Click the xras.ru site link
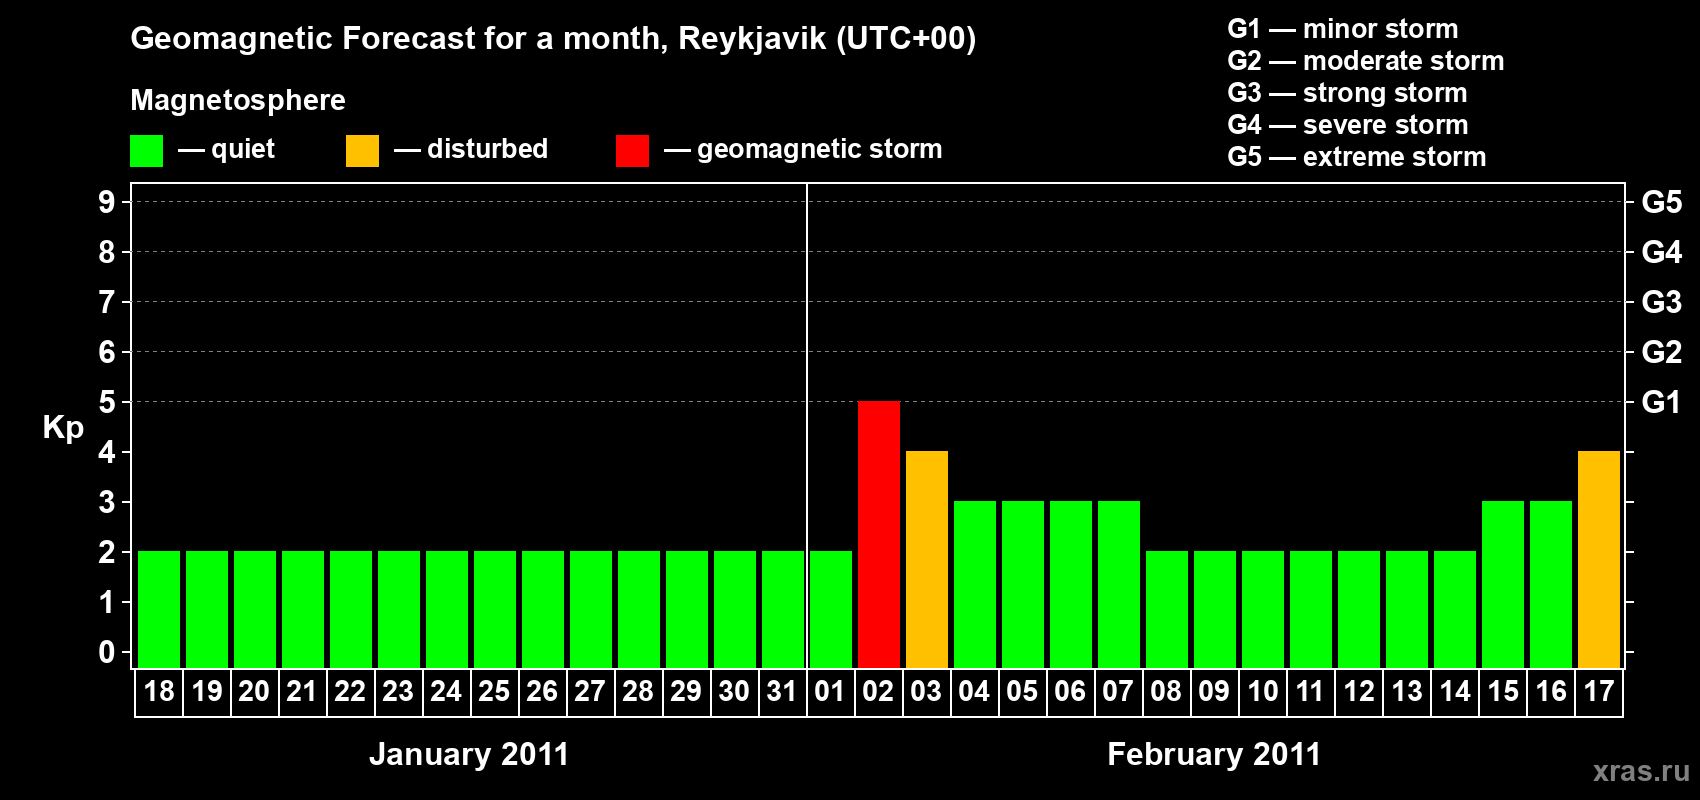This screenshot has height=800, width=1700. 1641,771
